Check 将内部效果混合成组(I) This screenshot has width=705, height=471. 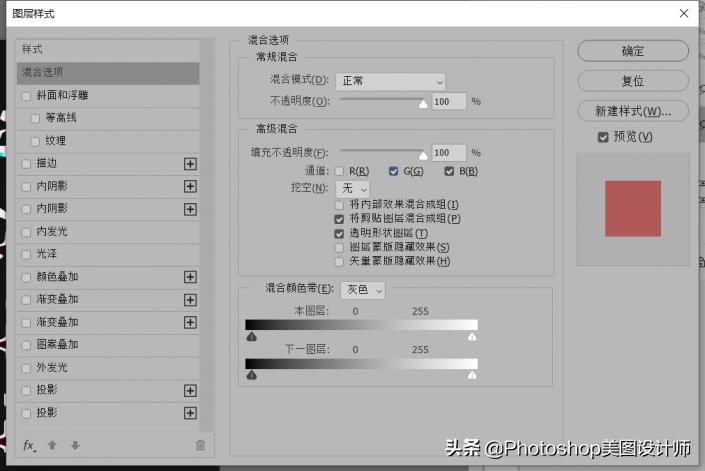coord(339,205)
